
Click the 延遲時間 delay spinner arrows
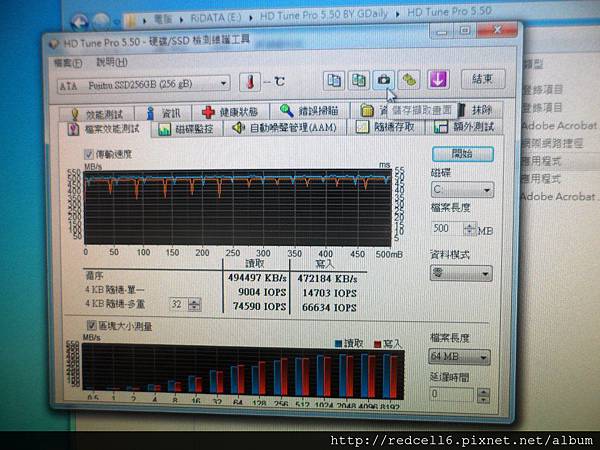point(484,395)
